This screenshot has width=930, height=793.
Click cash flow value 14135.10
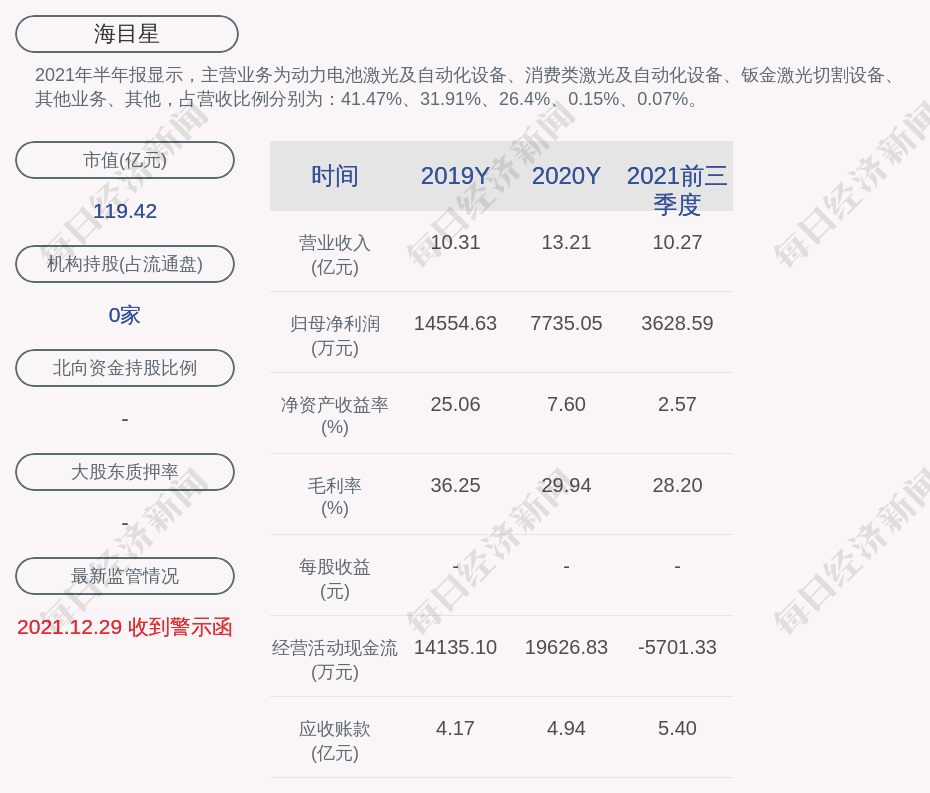(455, 647)
